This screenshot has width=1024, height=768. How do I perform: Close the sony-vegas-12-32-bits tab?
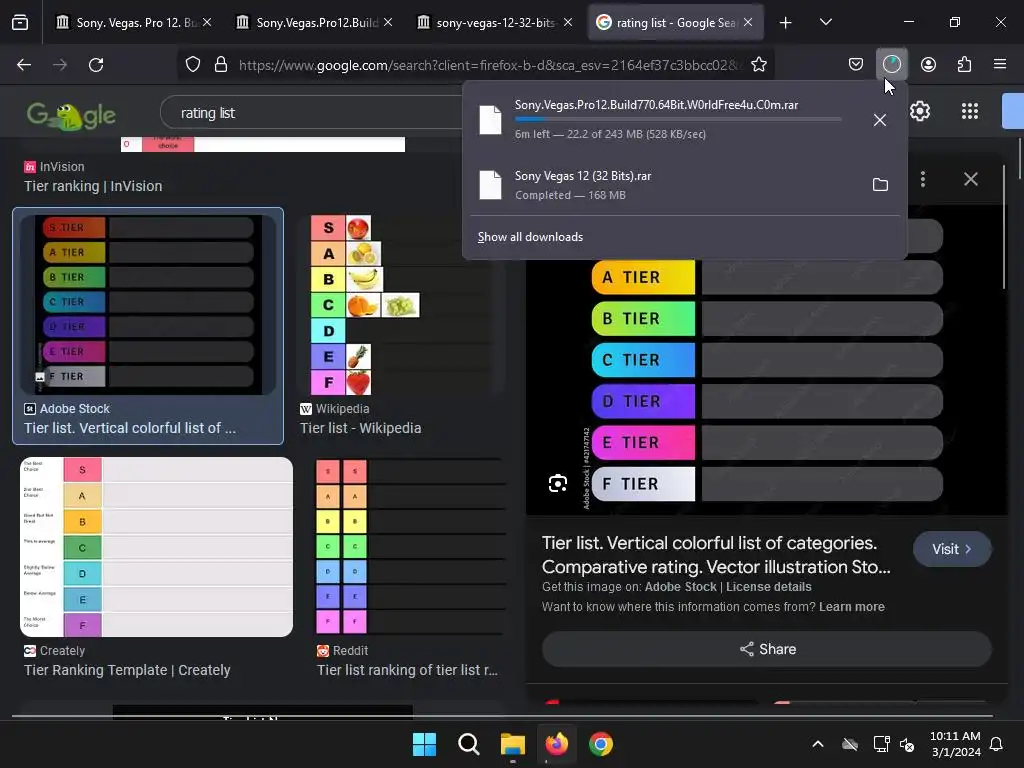pos(568,22)
